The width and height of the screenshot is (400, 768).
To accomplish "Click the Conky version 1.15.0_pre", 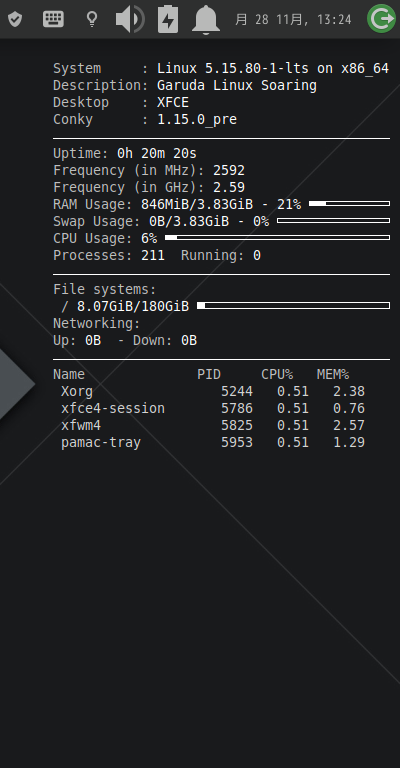I will pyautogui.click(x=197, y=120).
